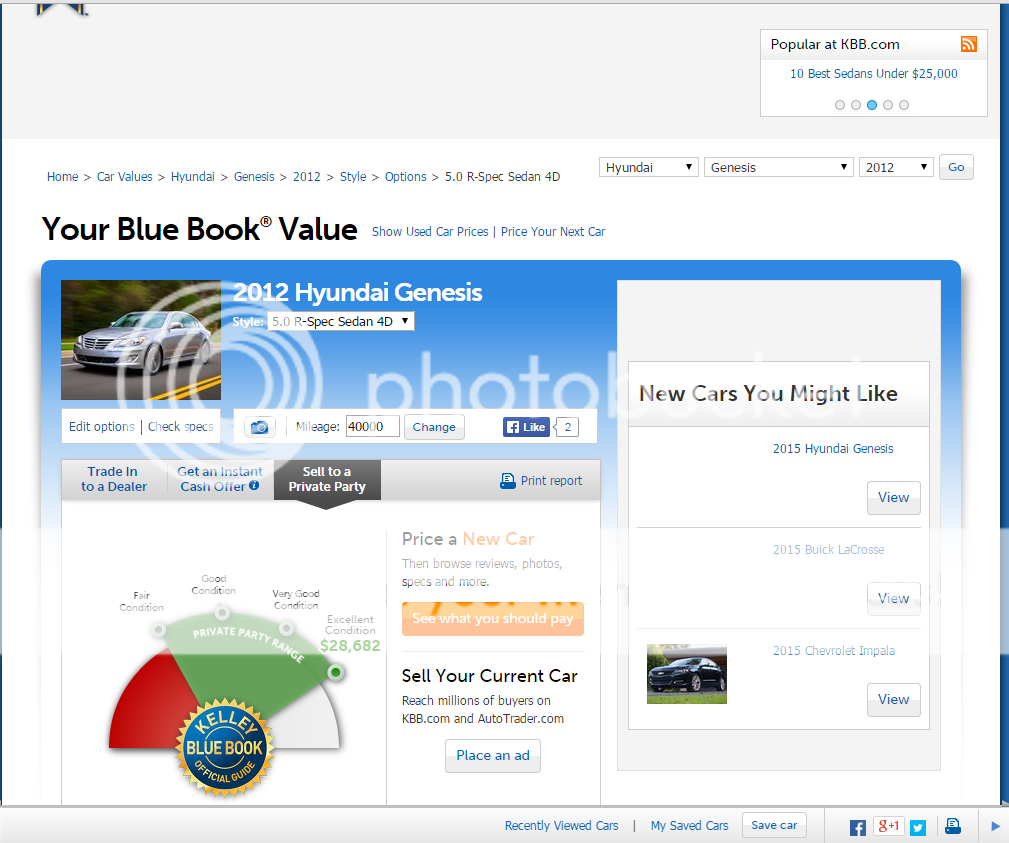Switch to Get an Instant Cash Offer tab
1009x843 pixels.
pos(219,479)
